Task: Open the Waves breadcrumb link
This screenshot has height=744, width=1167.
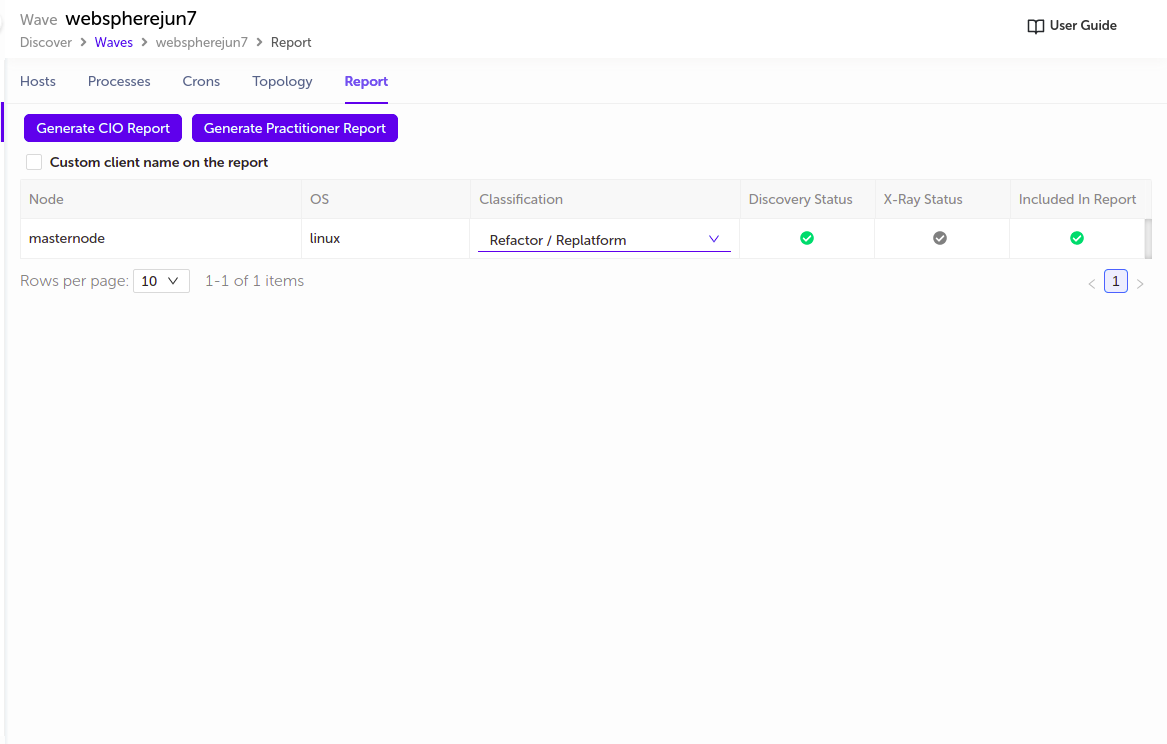Action: [114, 42]
